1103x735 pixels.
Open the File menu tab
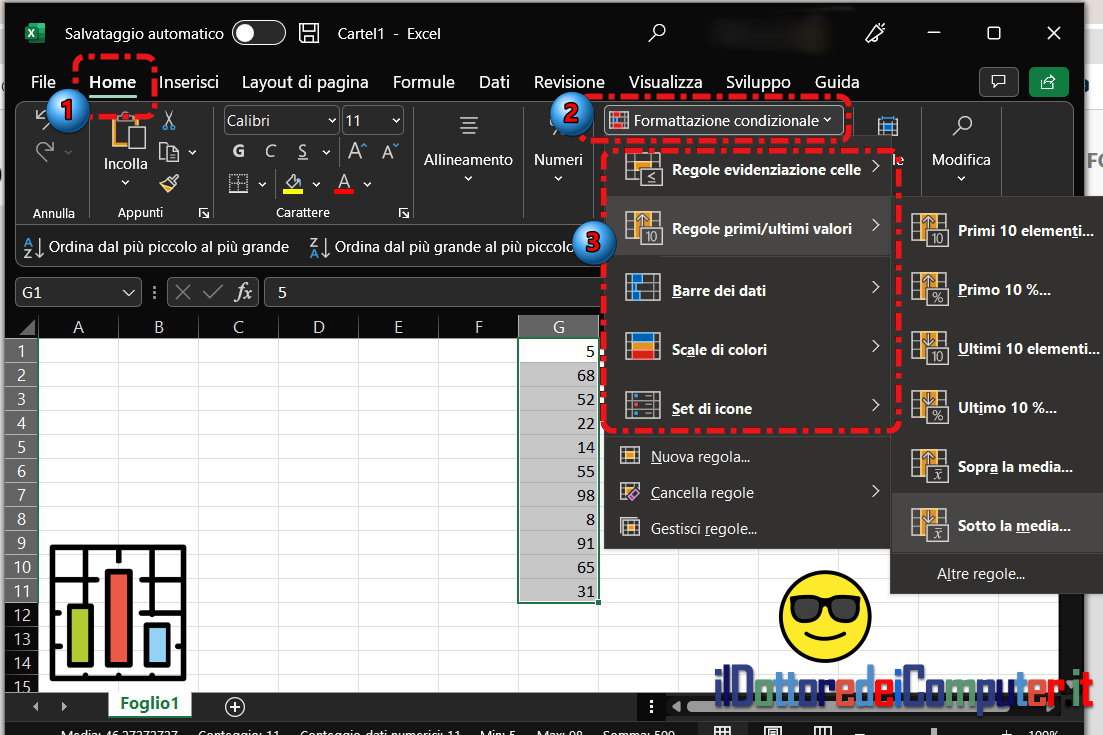pyautogui.click(x=43, y=82)
